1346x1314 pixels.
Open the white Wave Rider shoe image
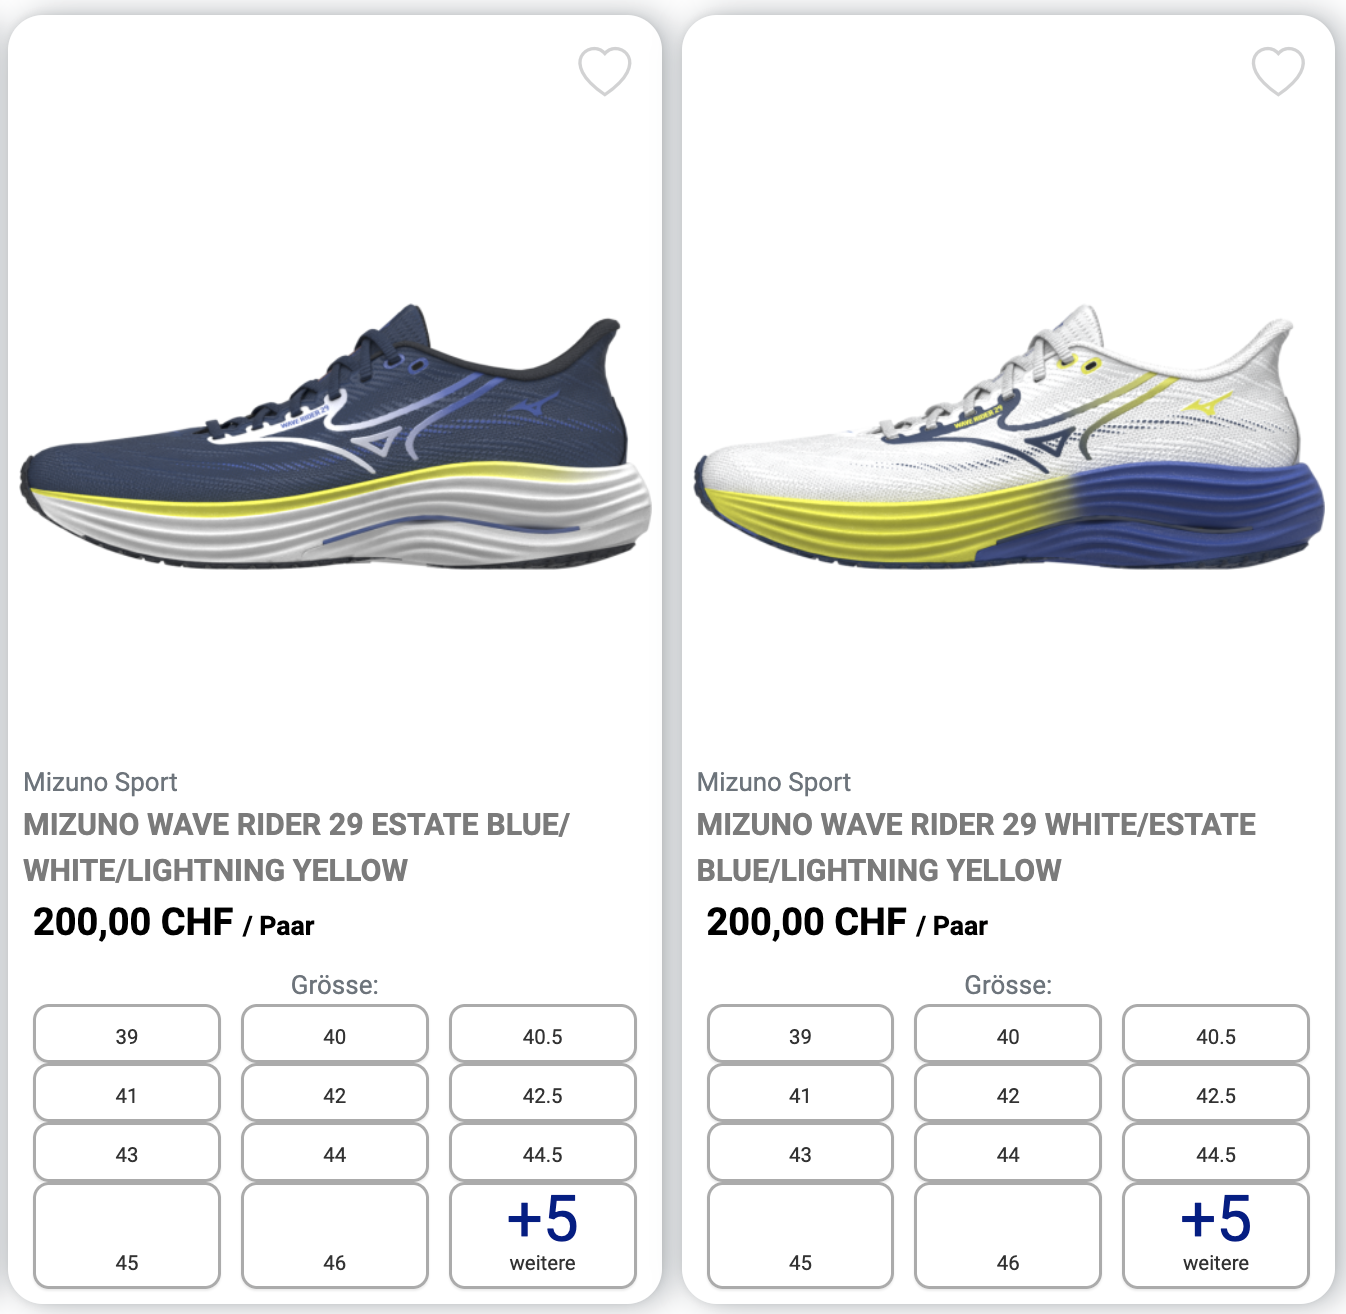[x=1009, y=438]
